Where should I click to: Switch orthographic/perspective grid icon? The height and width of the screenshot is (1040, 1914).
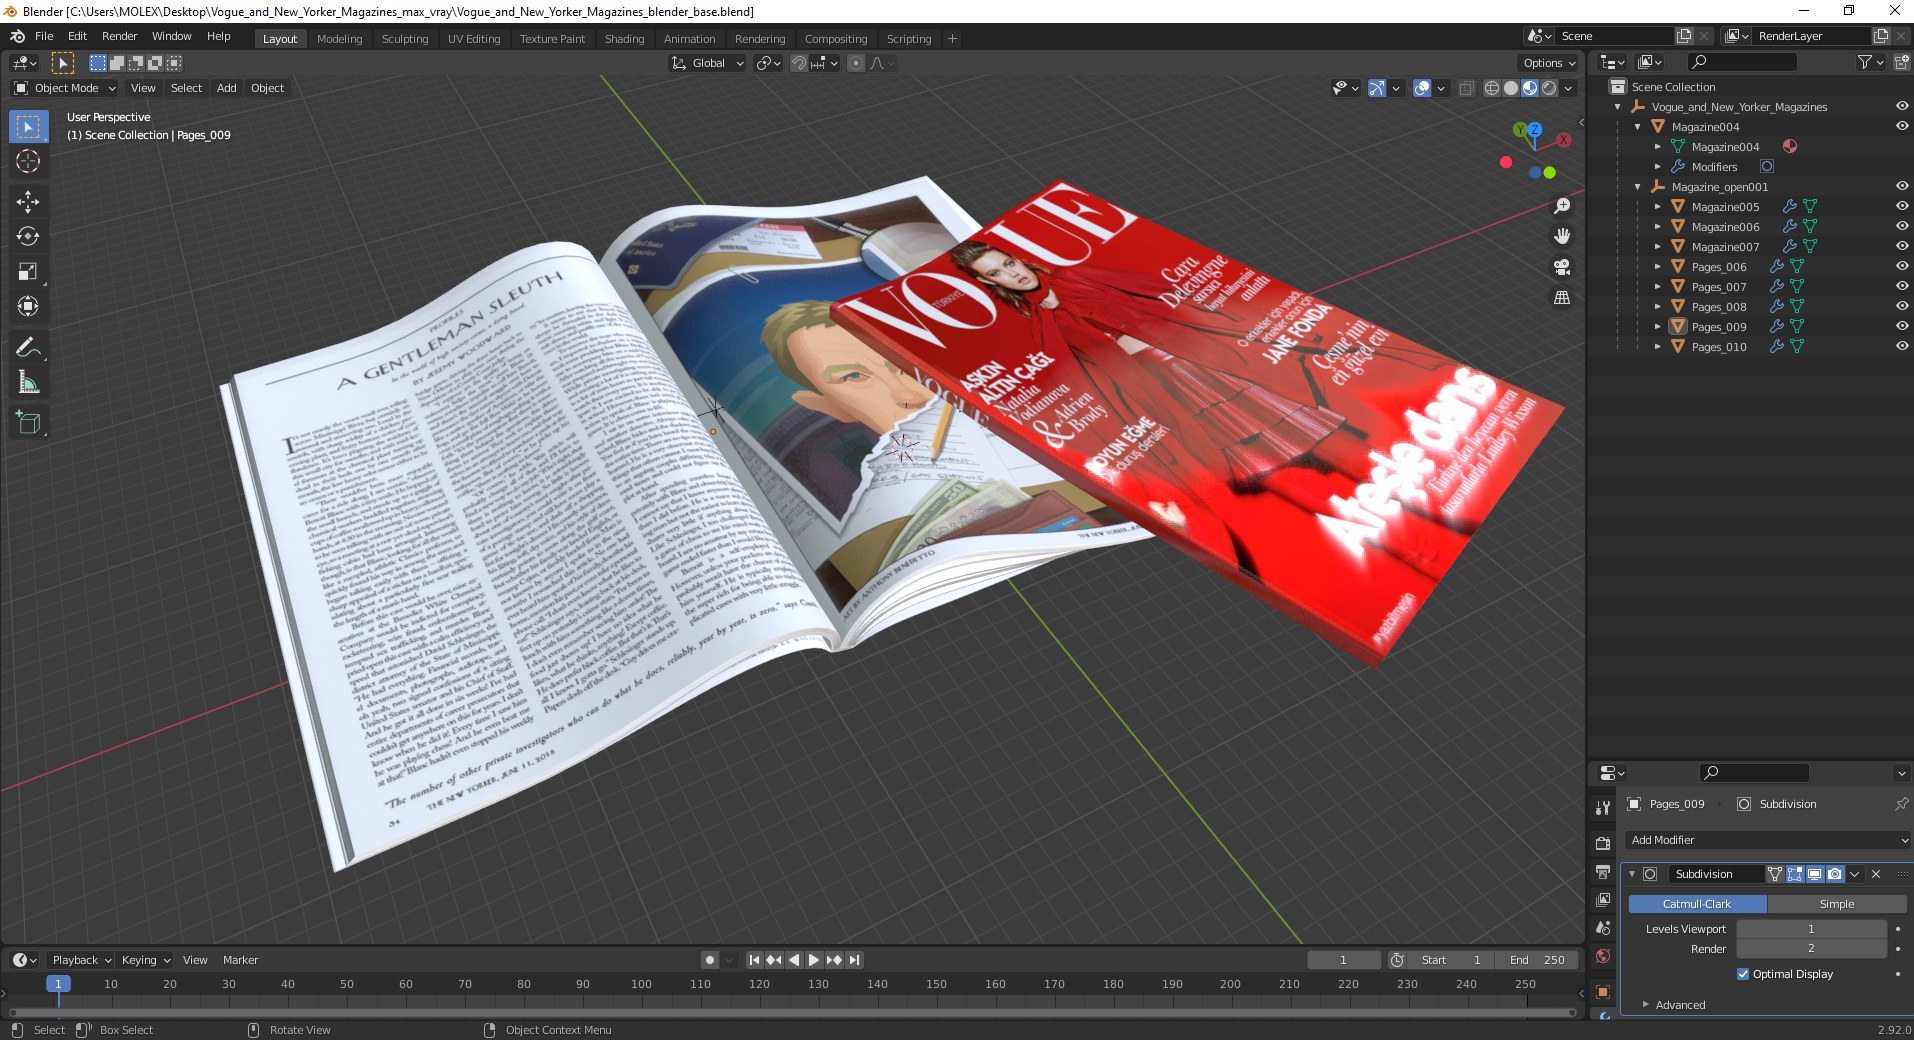click(1562, 297)
